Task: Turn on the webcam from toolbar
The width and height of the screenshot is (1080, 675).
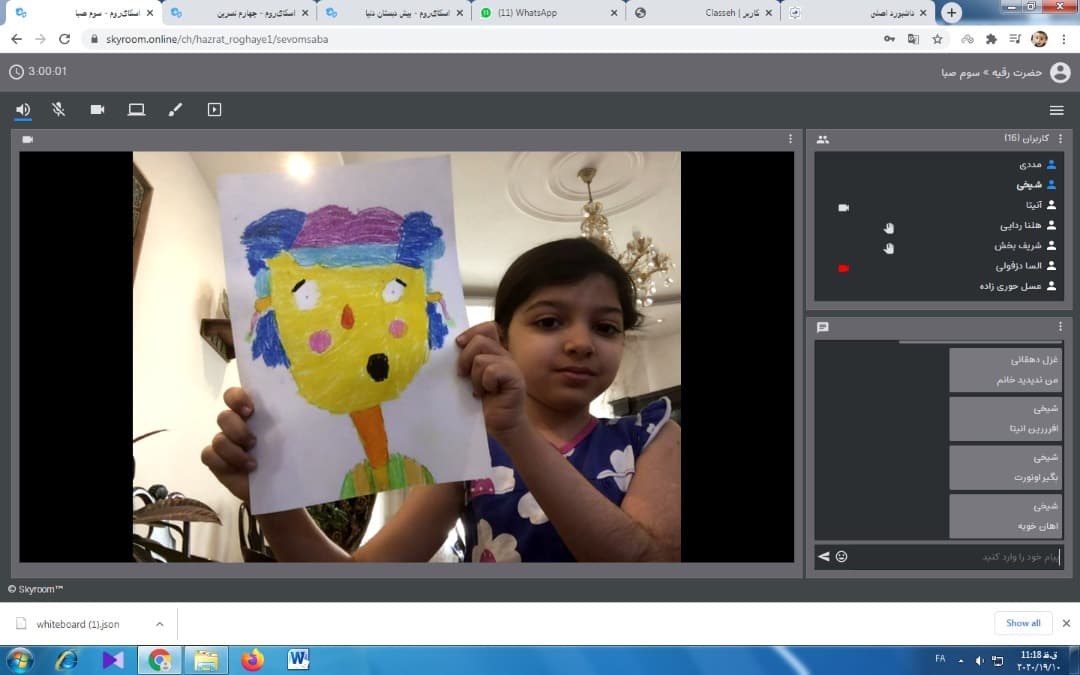Action: [x=97, y=110]
